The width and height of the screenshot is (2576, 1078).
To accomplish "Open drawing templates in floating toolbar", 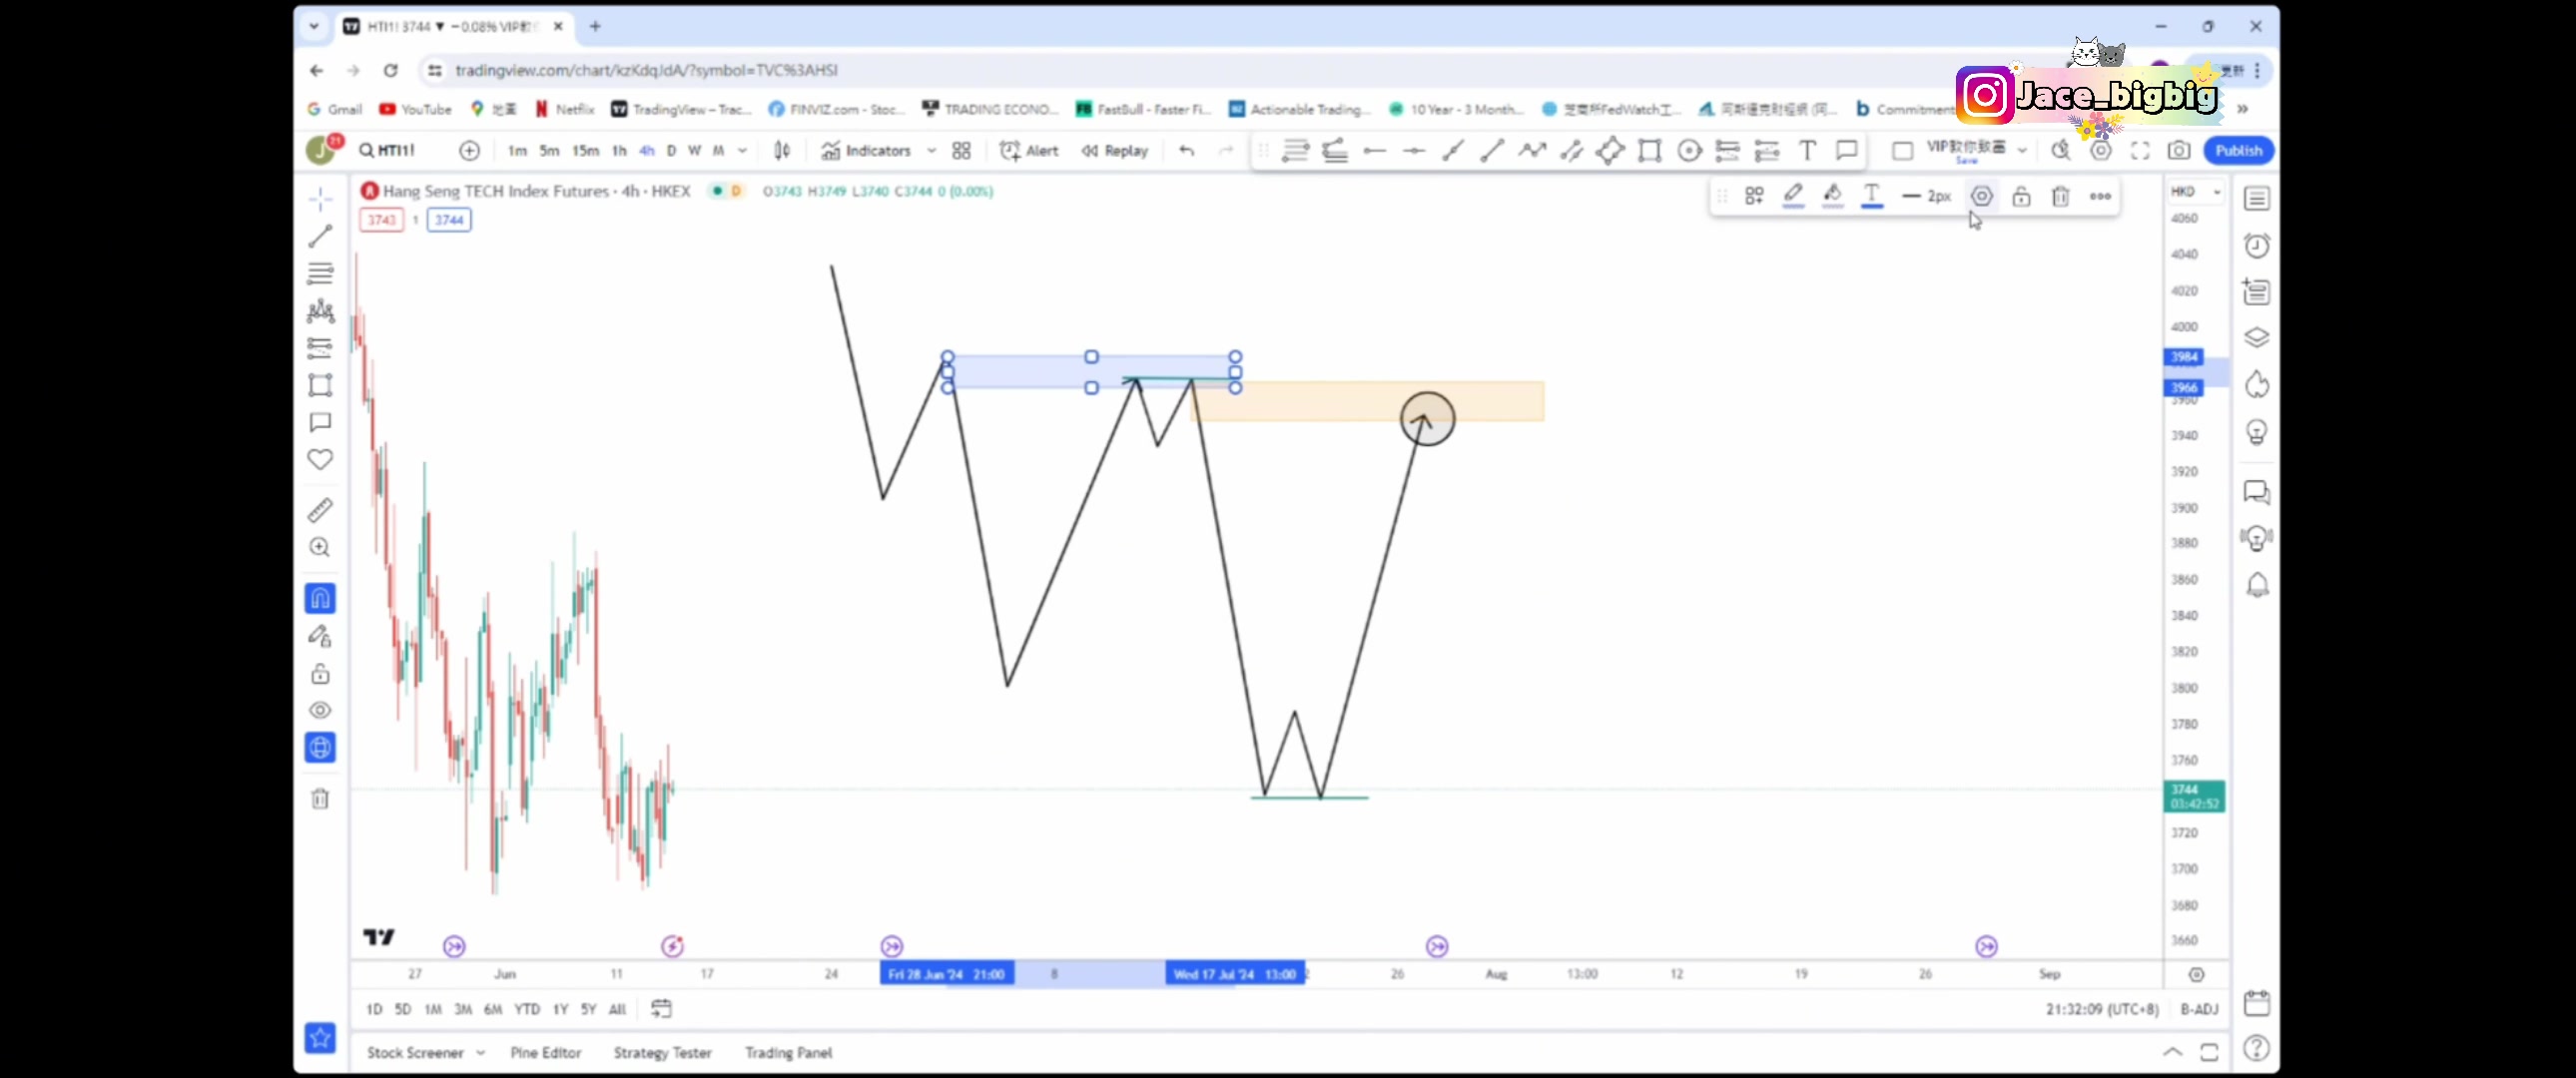I will tap(1754, 196).
